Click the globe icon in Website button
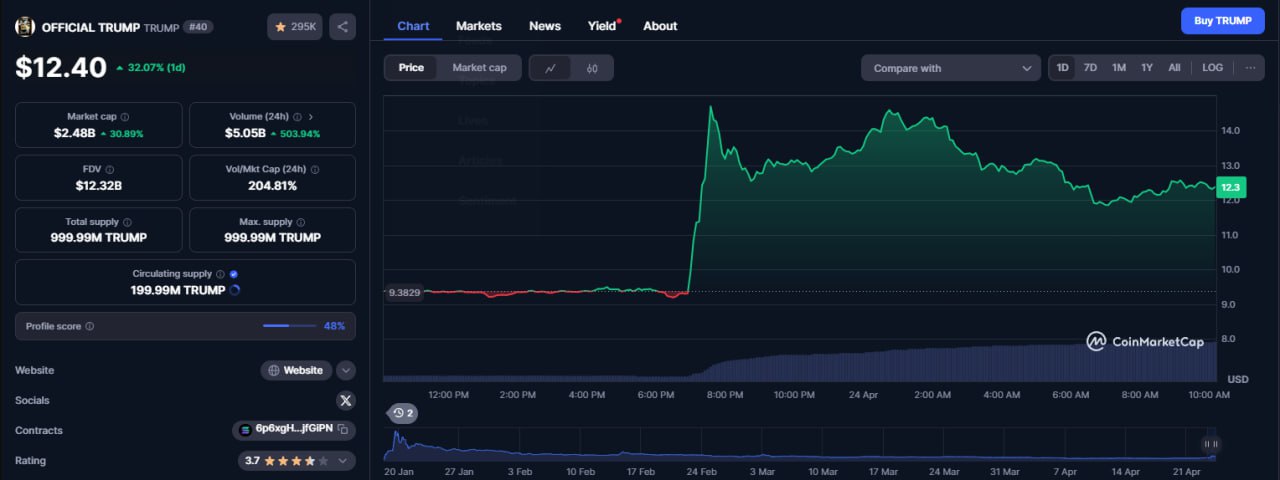 click(x=275, y=370)
